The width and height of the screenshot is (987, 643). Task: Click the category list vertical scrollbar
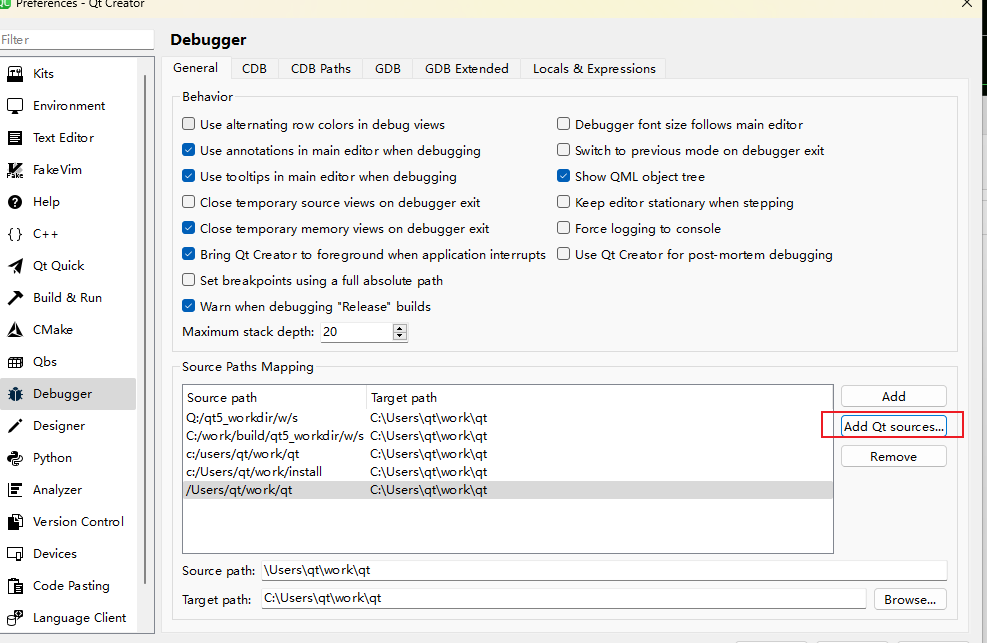click(145, 329)
